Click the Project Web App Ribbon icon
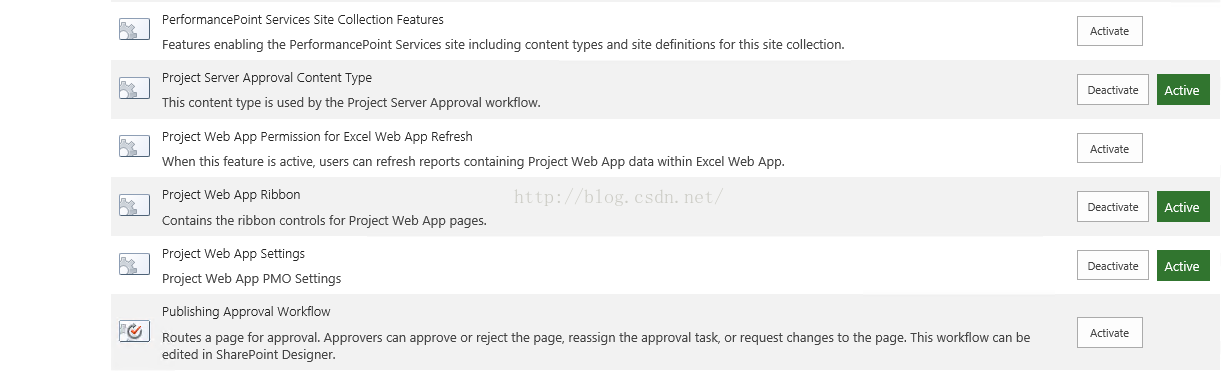Screen dimensions: 1221x373 coord(134,207)
